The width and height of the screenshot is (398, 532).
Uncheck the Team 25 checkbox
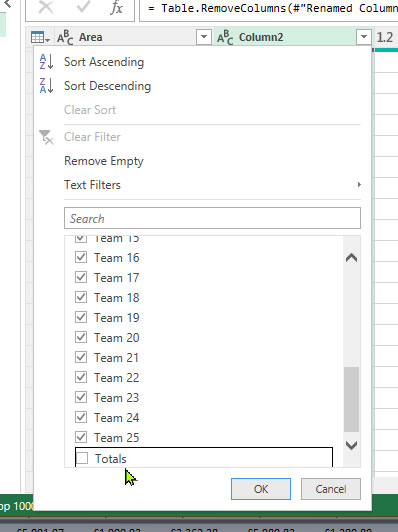click(x=81, y=437)
